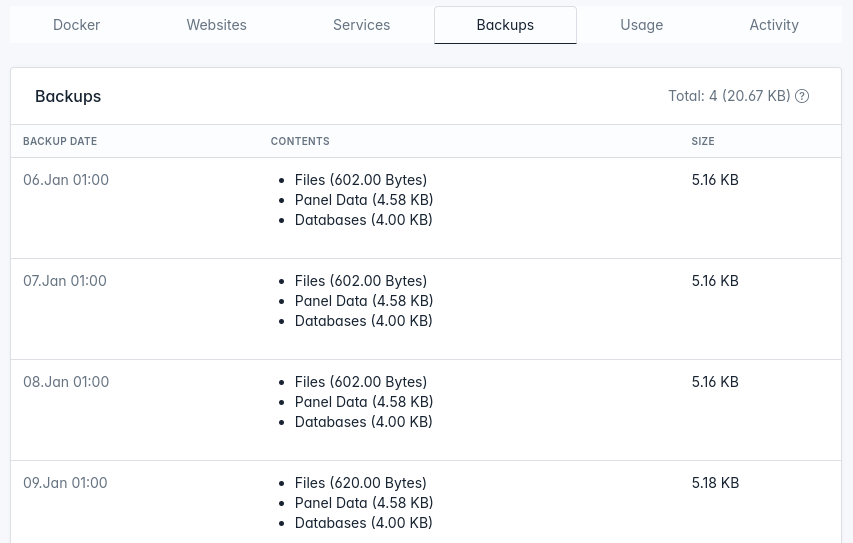Click Files (620.00 Bytes) in 09.Jan row
The width and height of the screenshot is (853, 543).
point(361,483)
